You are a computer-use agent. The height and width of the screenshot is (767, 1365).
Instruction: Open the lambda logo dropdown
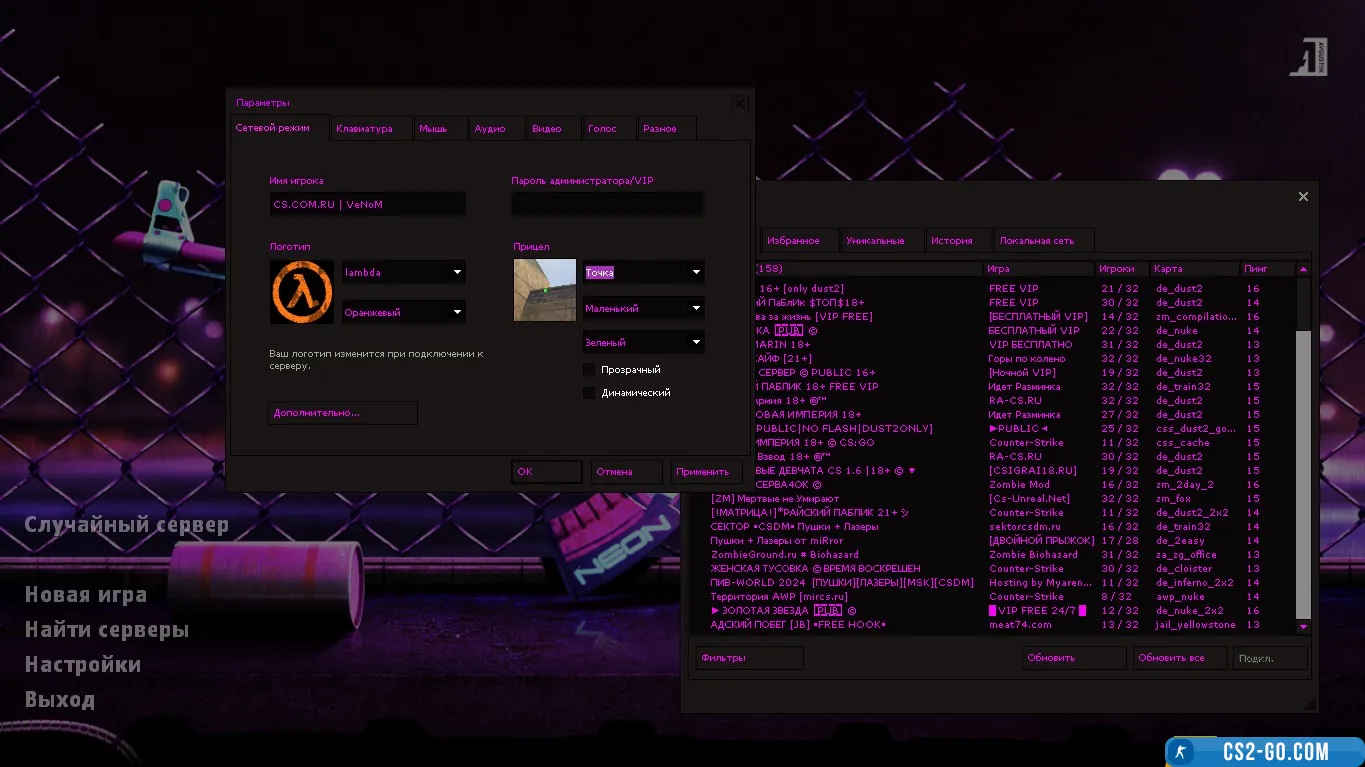tap(403, 272)
